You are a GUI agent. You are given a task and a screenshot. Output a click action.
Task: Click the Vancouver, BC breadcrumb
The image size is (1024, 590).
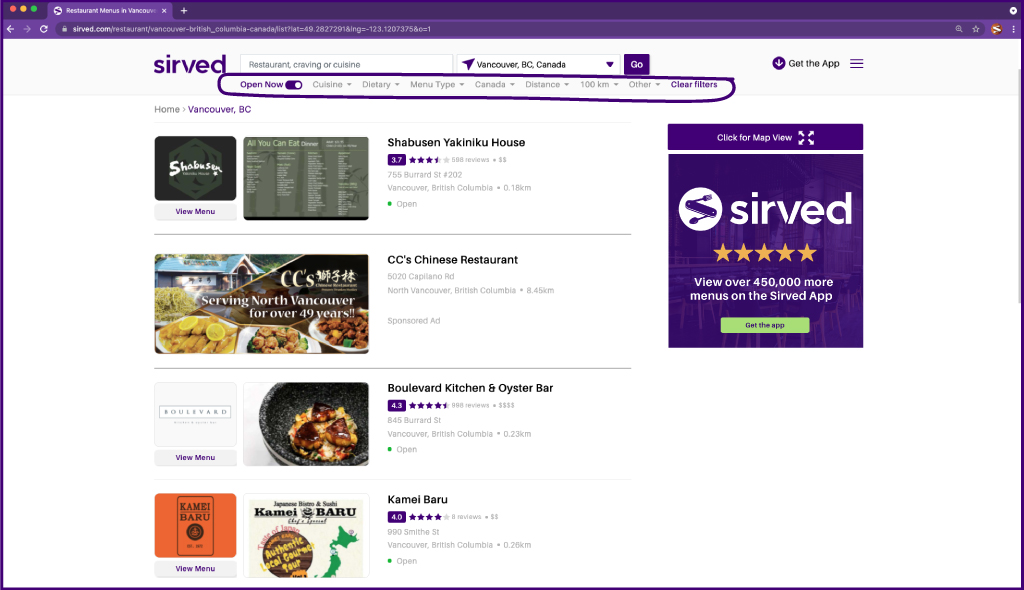point(219,109)
